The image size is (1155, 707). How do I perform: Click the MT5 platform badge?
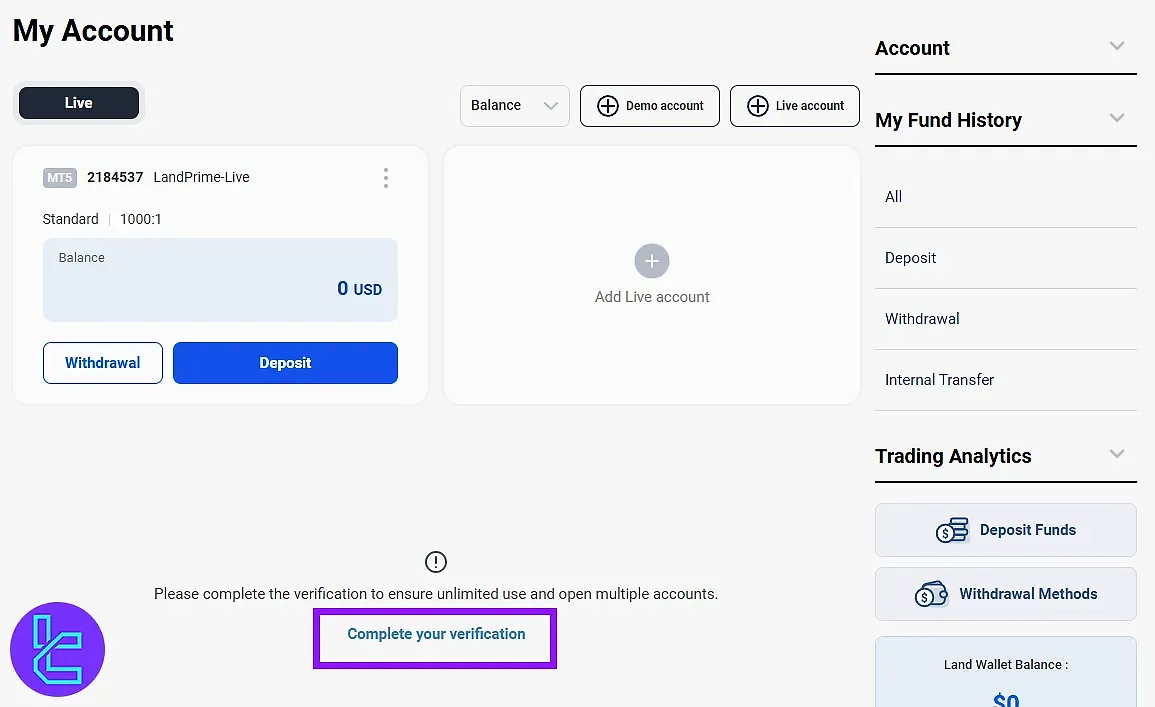pos(59,177)
